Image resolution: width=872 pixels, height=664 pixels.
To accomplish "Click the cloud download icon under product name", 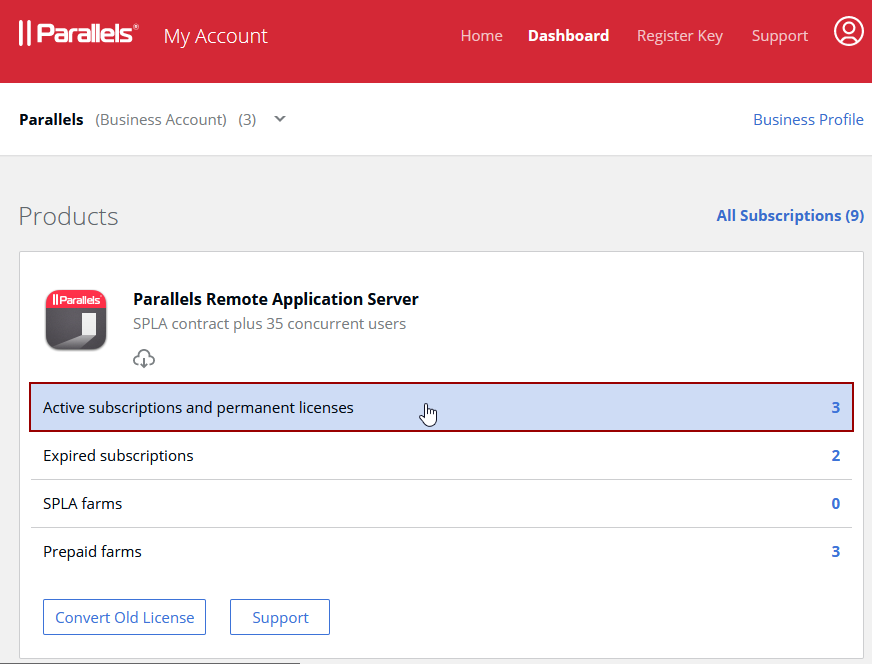I will click(144, 359).
